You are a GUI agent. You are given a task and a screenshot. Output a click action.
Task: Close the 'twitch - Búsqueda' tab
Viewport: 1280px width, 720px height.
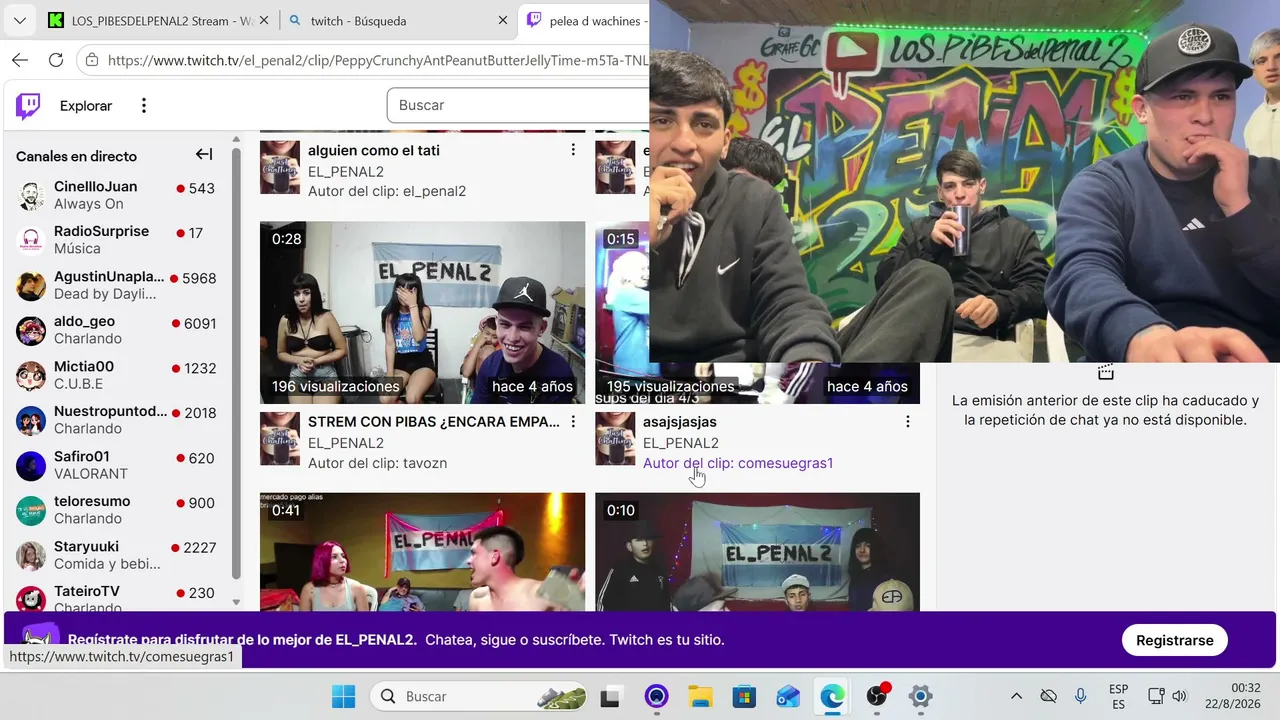click(503, 20)
